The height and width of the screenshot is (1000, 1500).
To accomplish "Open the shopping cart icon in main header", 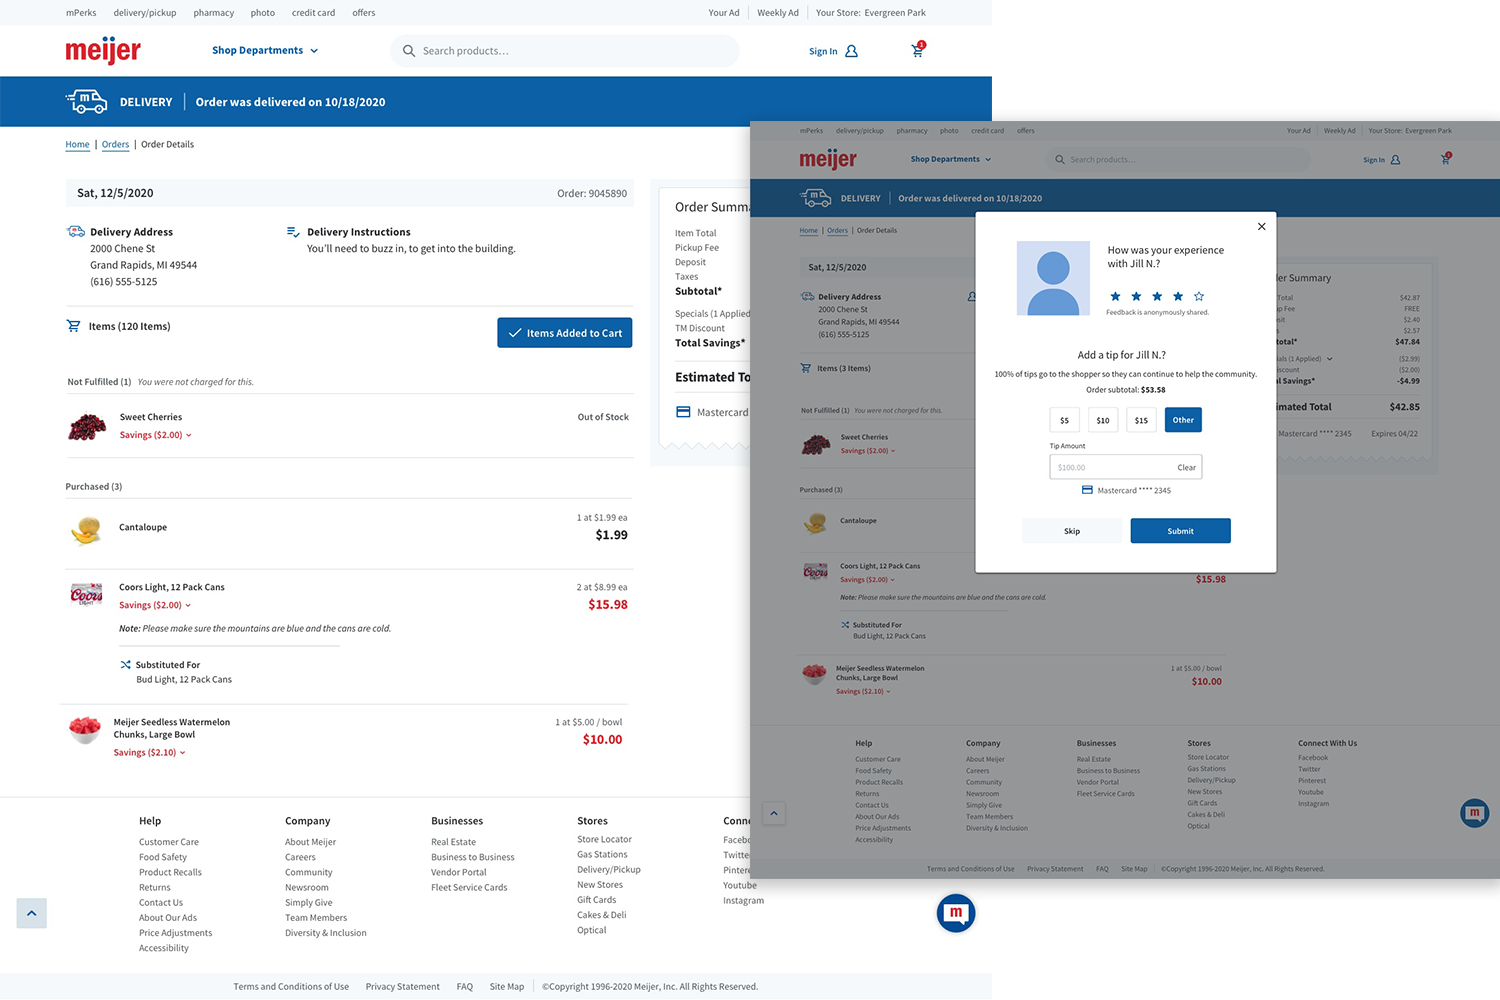I will click(x=917, y=50).
